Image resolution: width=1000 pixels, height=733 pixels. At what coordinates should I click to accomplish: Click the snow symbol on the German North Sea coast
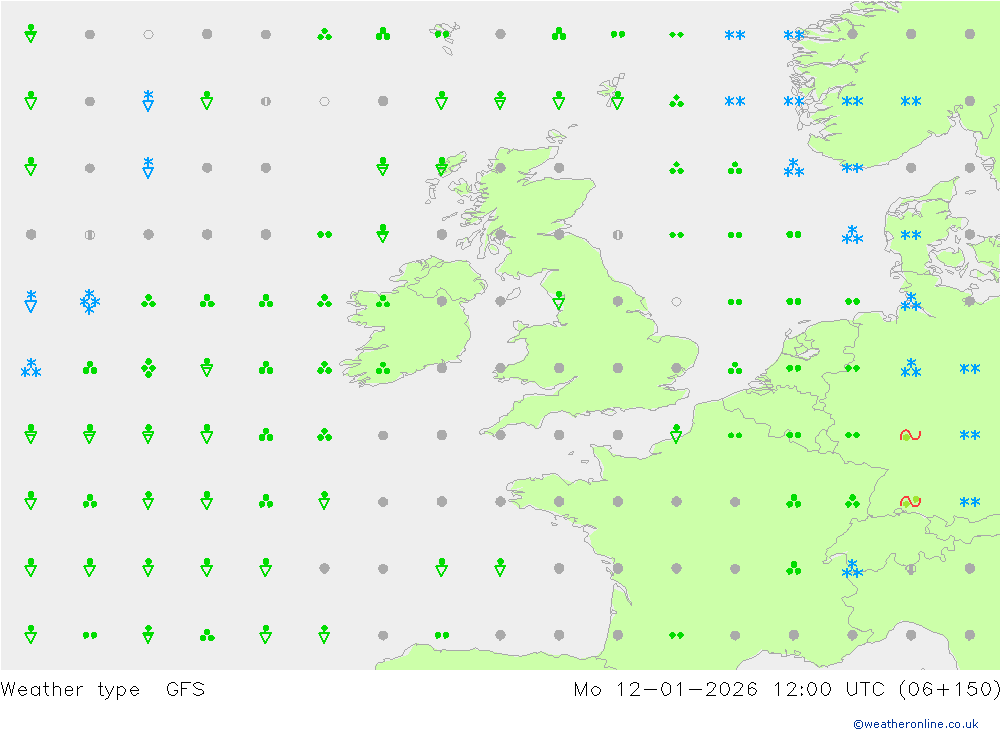(x=911, y=302)
